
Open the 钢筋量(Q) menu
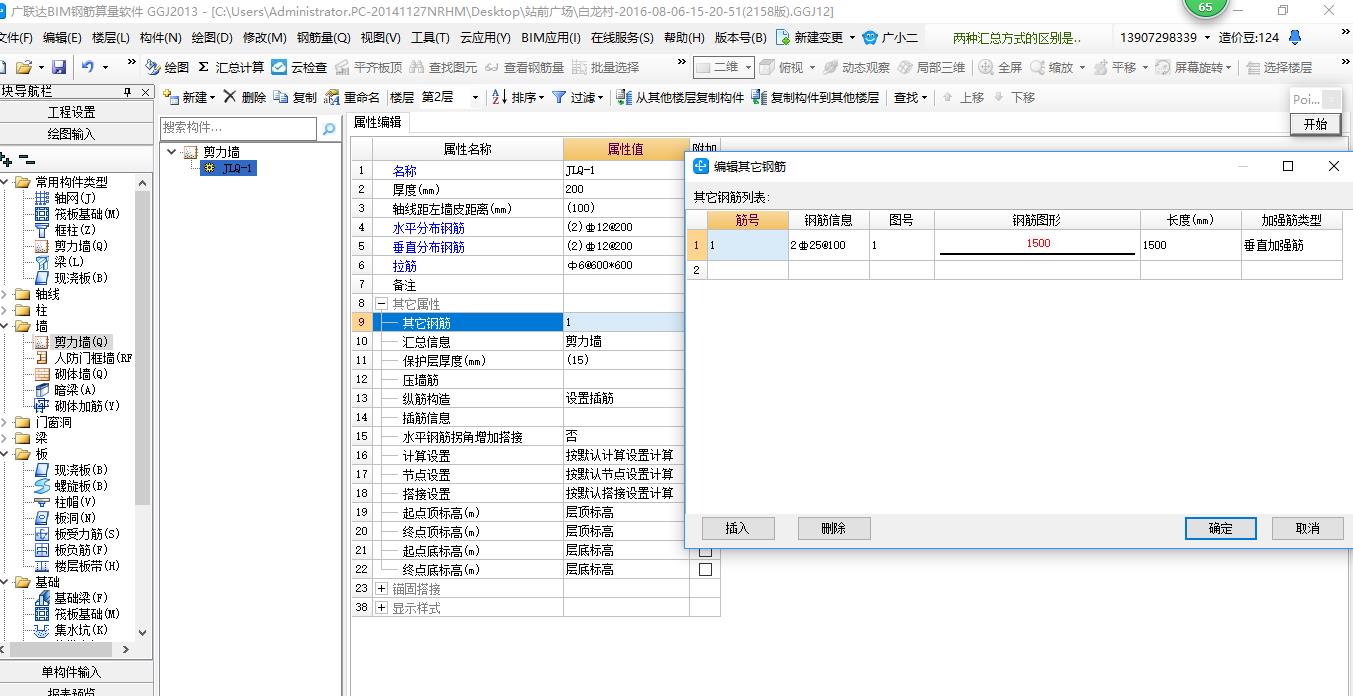coord(323,38)
